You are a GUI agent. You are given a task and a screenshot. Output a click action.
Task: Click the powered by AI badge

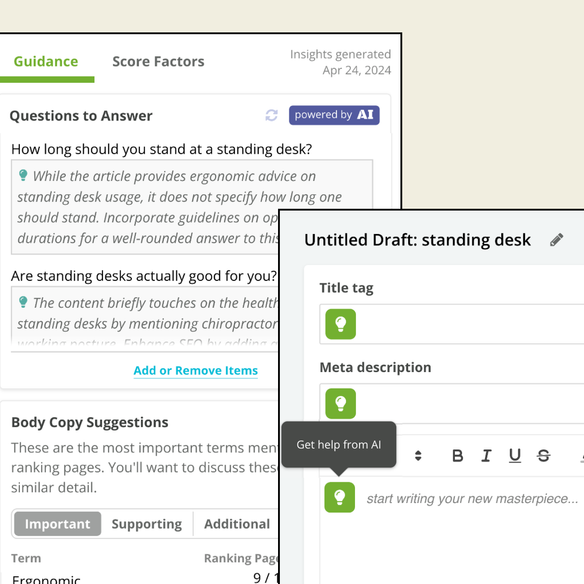pyautogui.click(x=334, y=115)
